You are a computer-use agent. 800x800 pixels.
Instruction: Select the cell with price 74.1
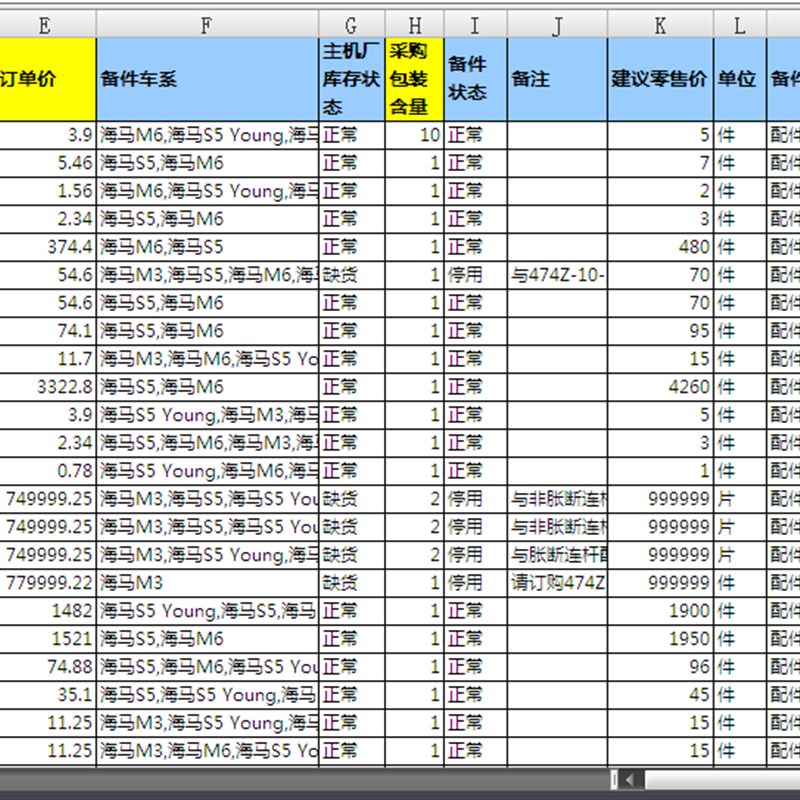click(47, 331)
